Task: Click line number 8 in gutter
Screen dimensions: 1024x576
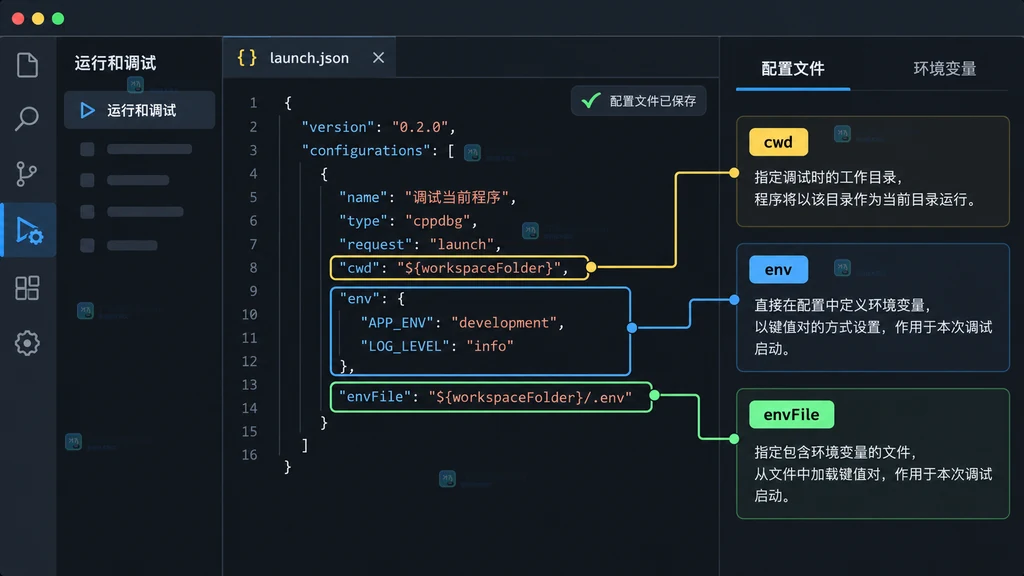Action: (x=253, y=268)
